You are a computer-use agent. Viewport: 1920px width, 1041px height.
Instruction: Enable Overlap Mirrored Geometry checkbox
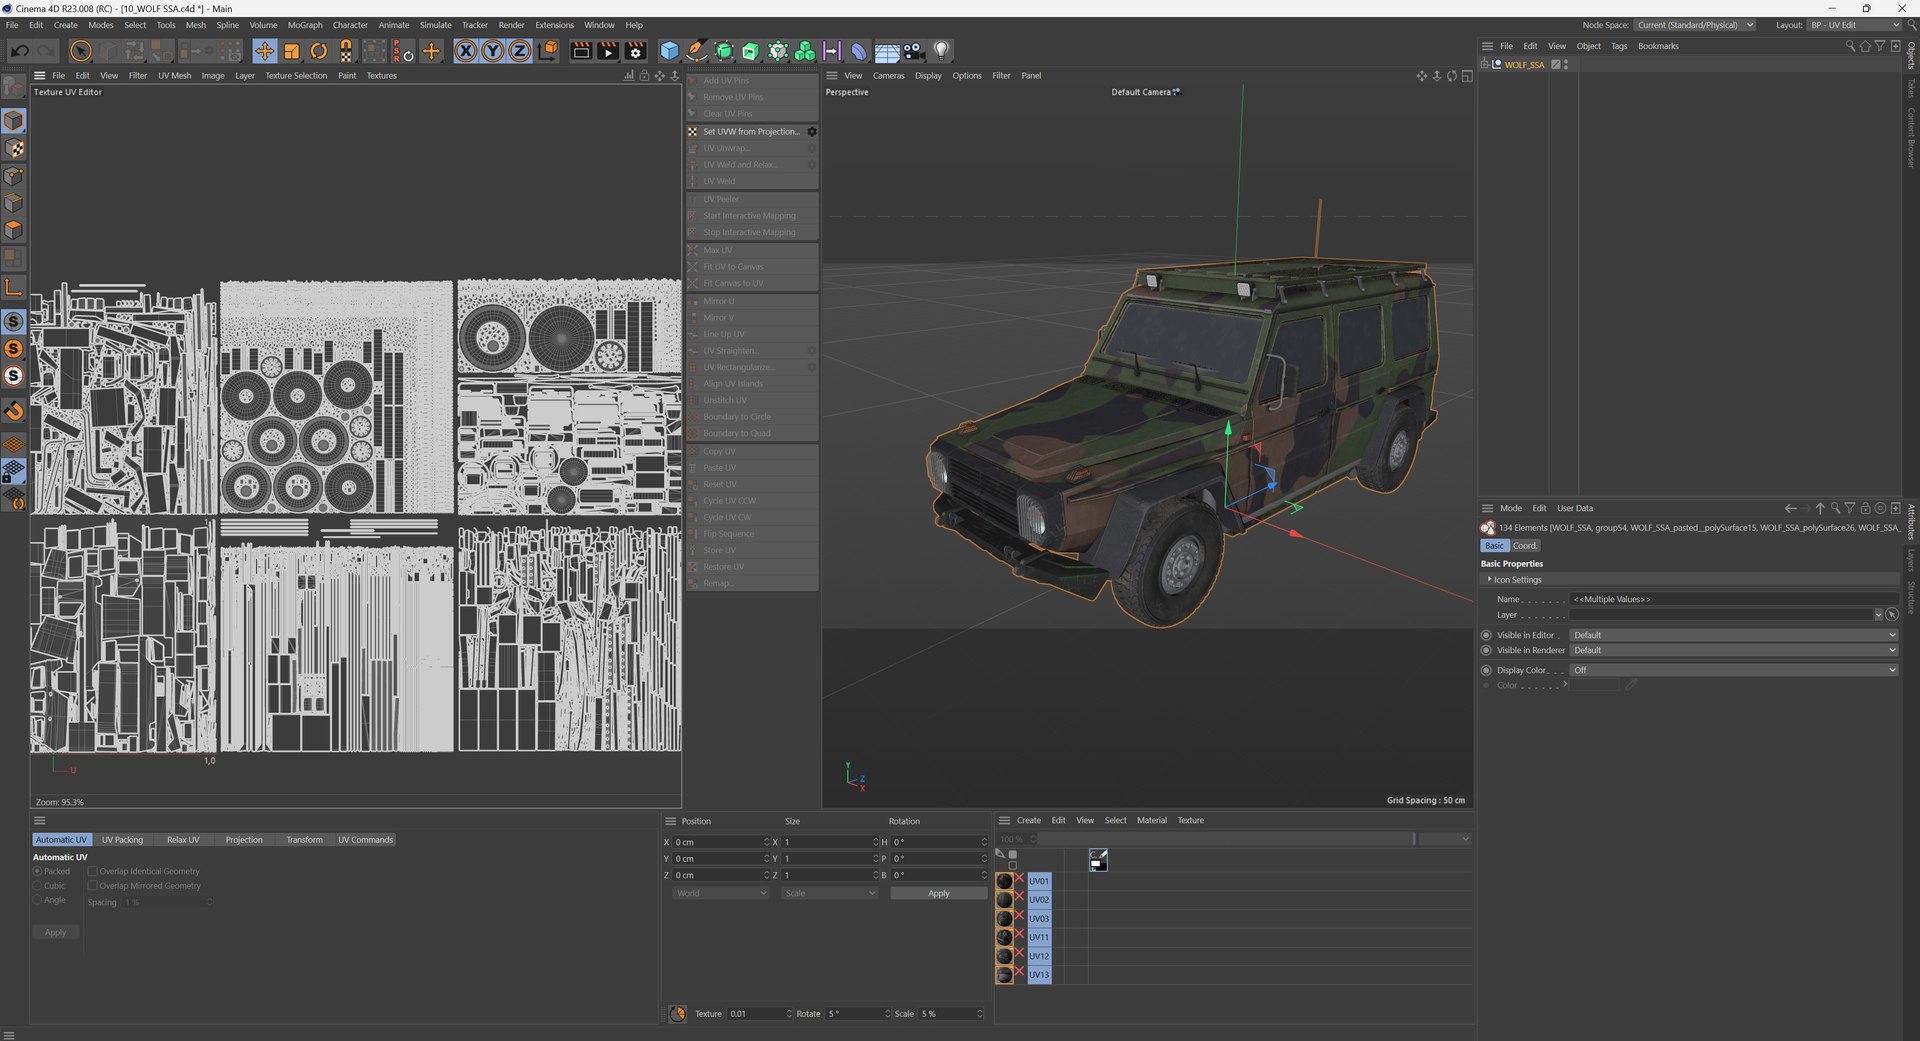pyautogui.click(x=92, y=886)
